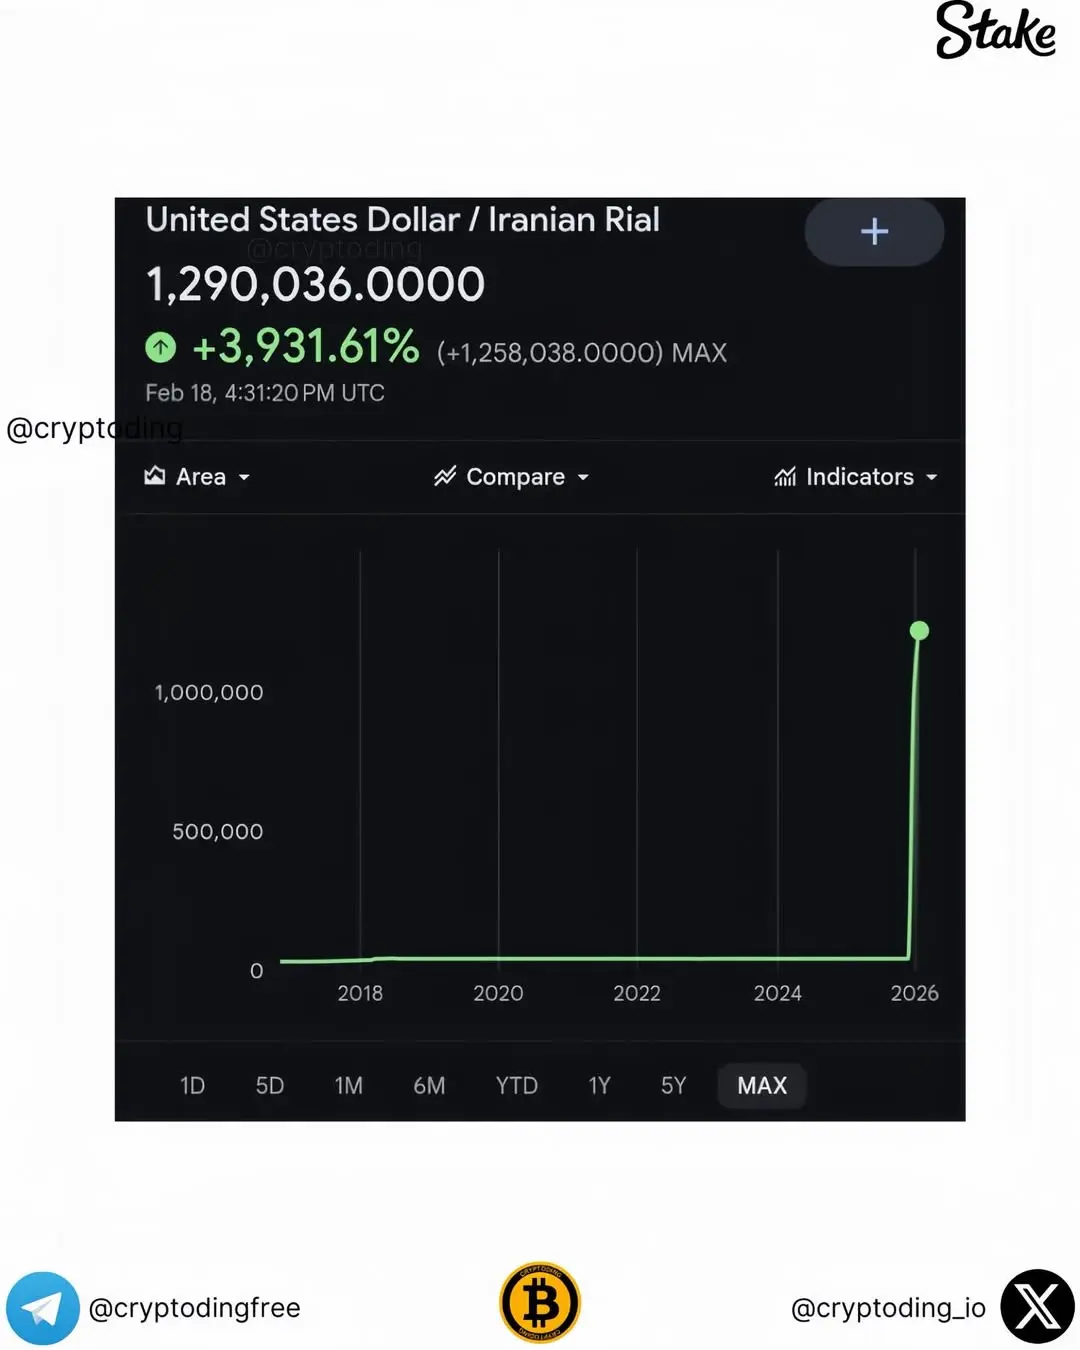1080x1350 pixels.
Task: Click the Telegram logo icon
Action: pos(43,1308)
